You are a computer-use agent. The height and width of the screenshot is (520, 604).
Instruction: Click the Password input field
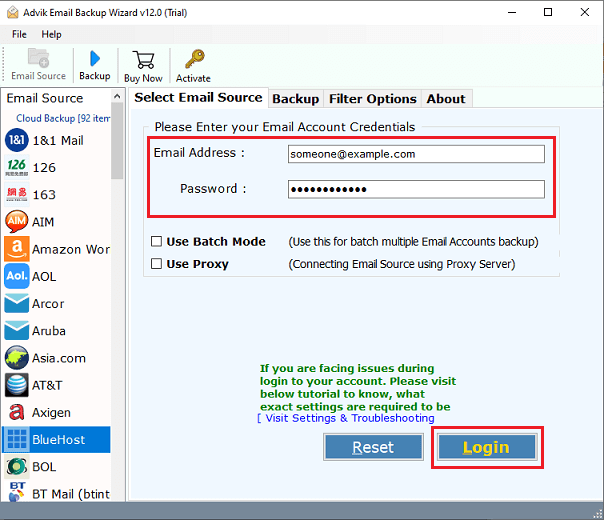416,189
